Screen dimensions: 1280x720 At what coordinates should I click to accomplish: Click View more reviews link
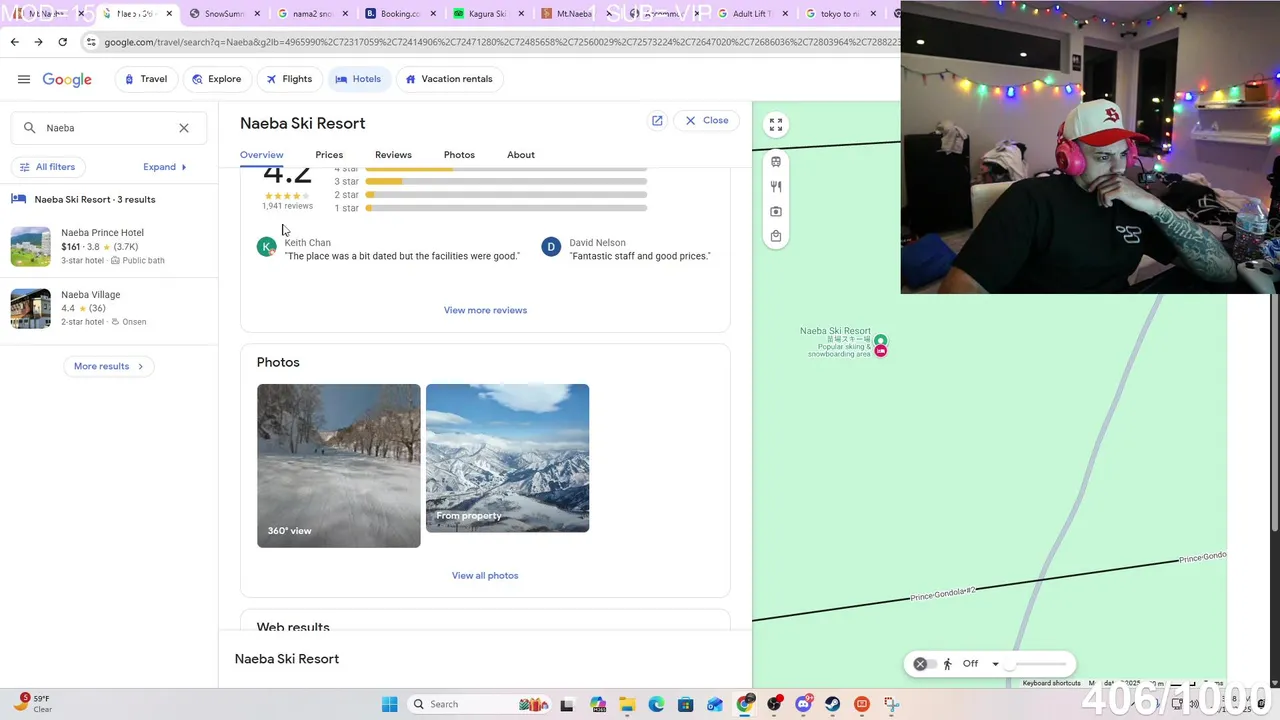coord(485,310)
